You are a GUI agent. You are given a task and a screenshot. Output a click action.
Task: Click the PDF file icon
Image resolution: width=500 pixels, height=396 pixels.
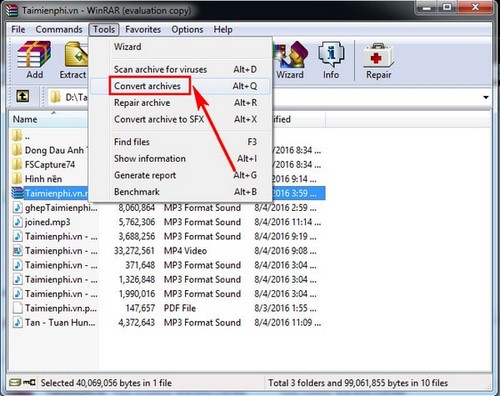pos(17,308)
